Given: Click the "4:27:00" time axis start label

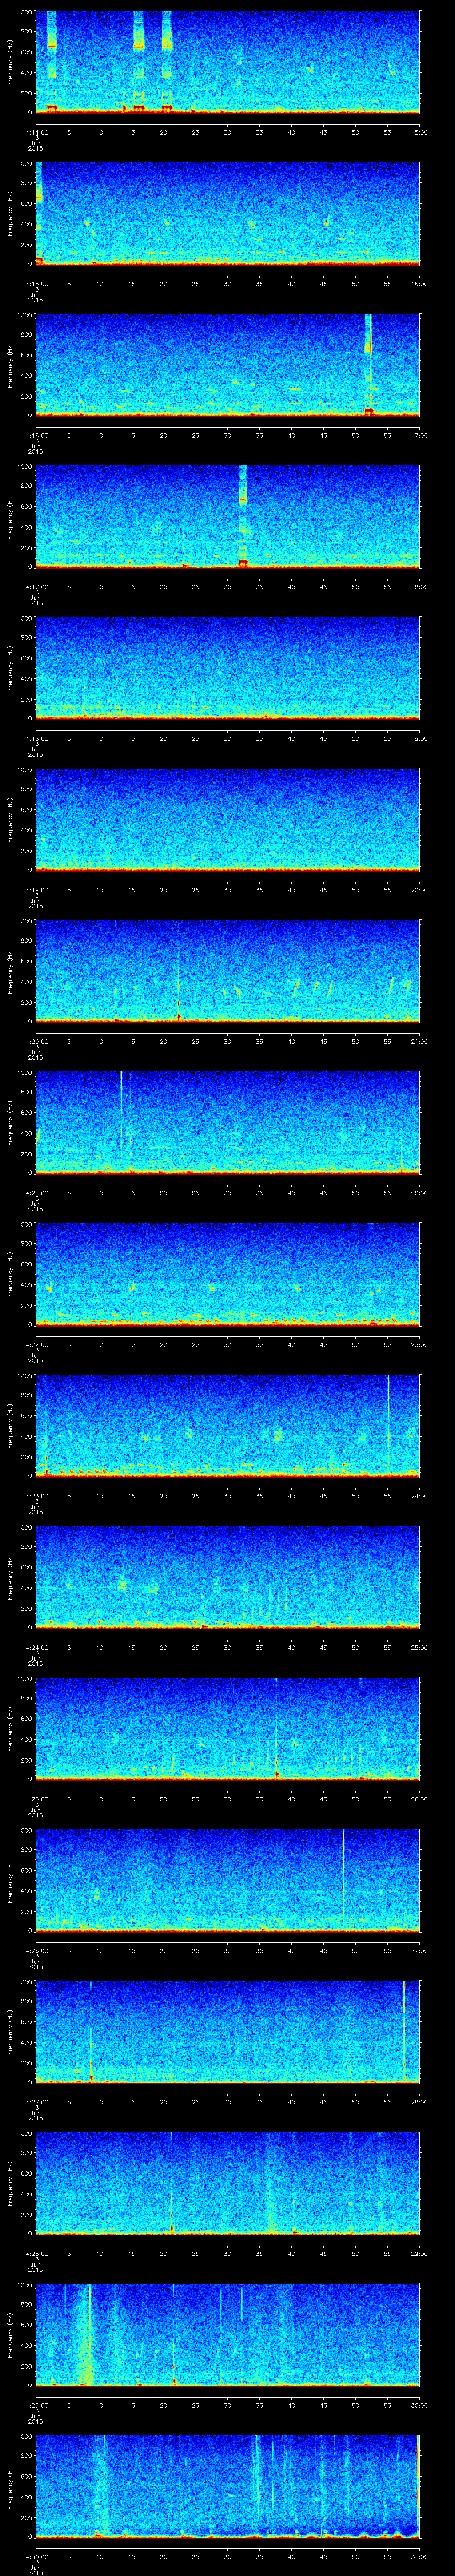Looking at the screenshot, I should [36, 2101].
